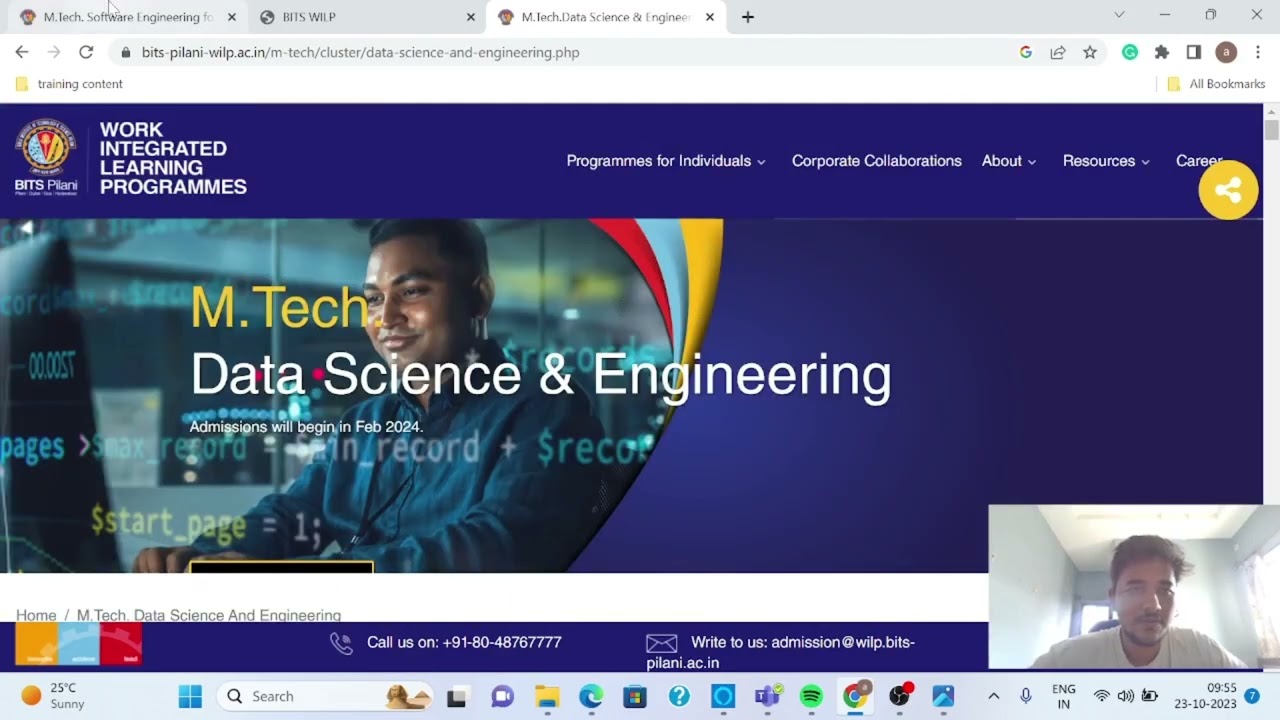Click the admission email address link
1280x720 pixels.
tap(780, 652)
